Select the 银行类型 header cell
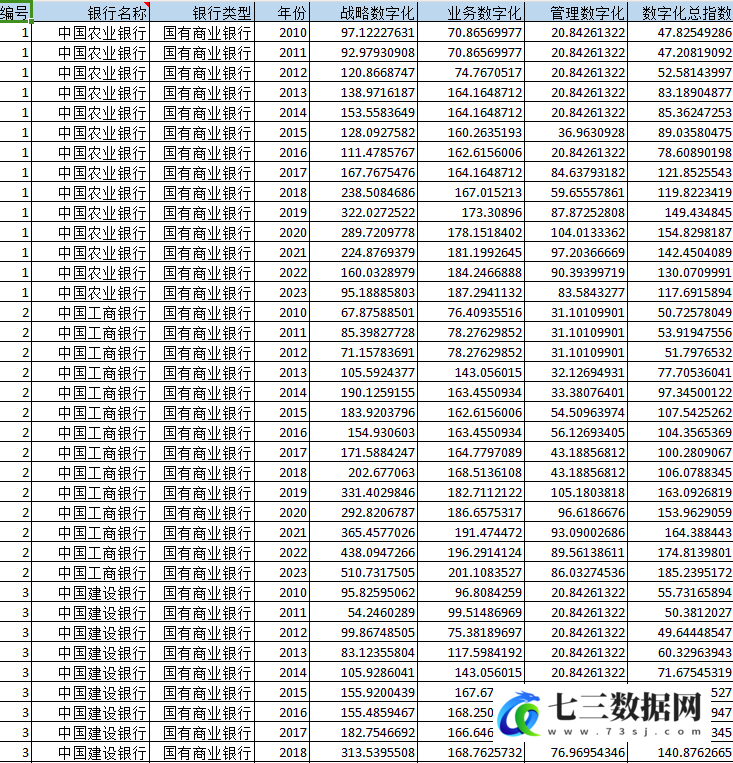The image size is (733, 763). click(202, 12)
